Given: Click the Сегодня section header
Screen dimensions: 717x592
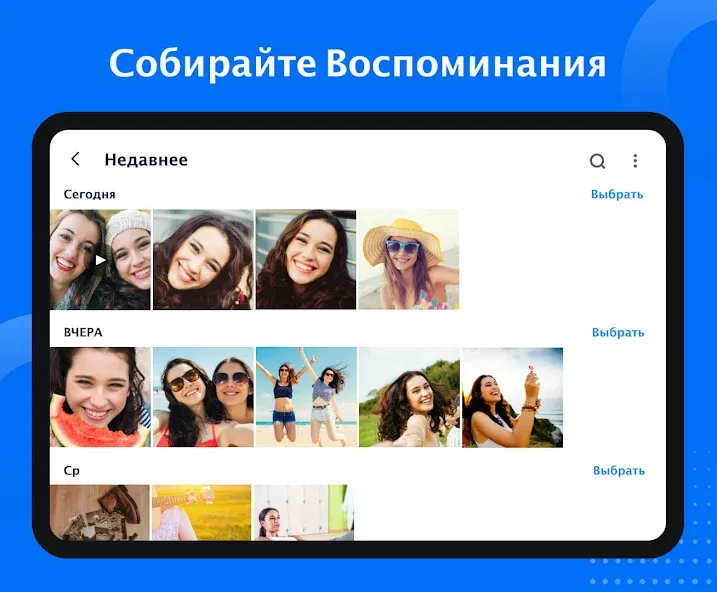Looking at the screenshot, I should [90, 194].
